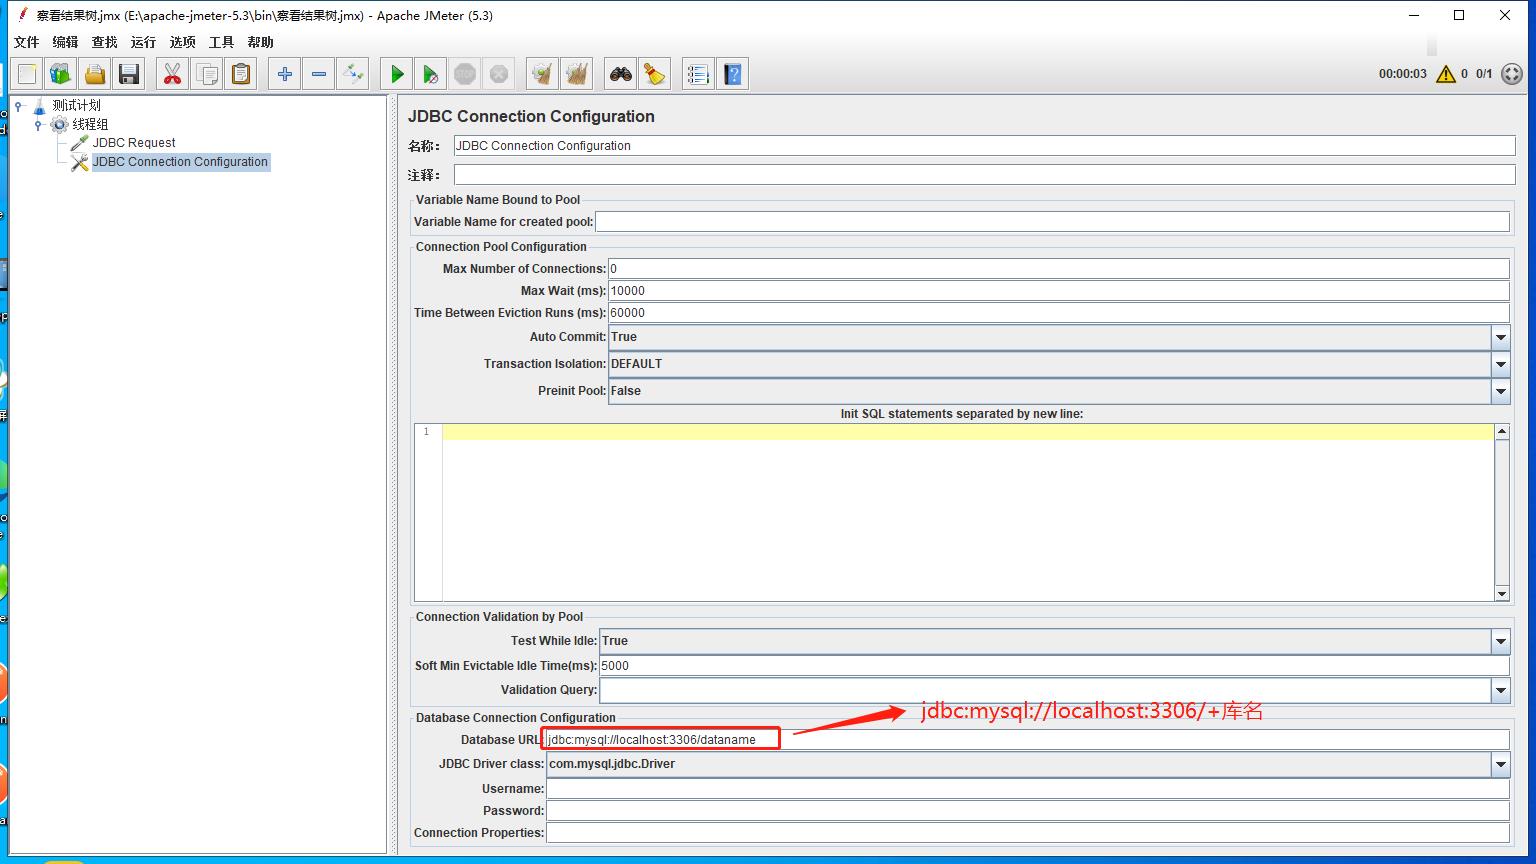Click the Connection Properties field

coord(1027,833)
